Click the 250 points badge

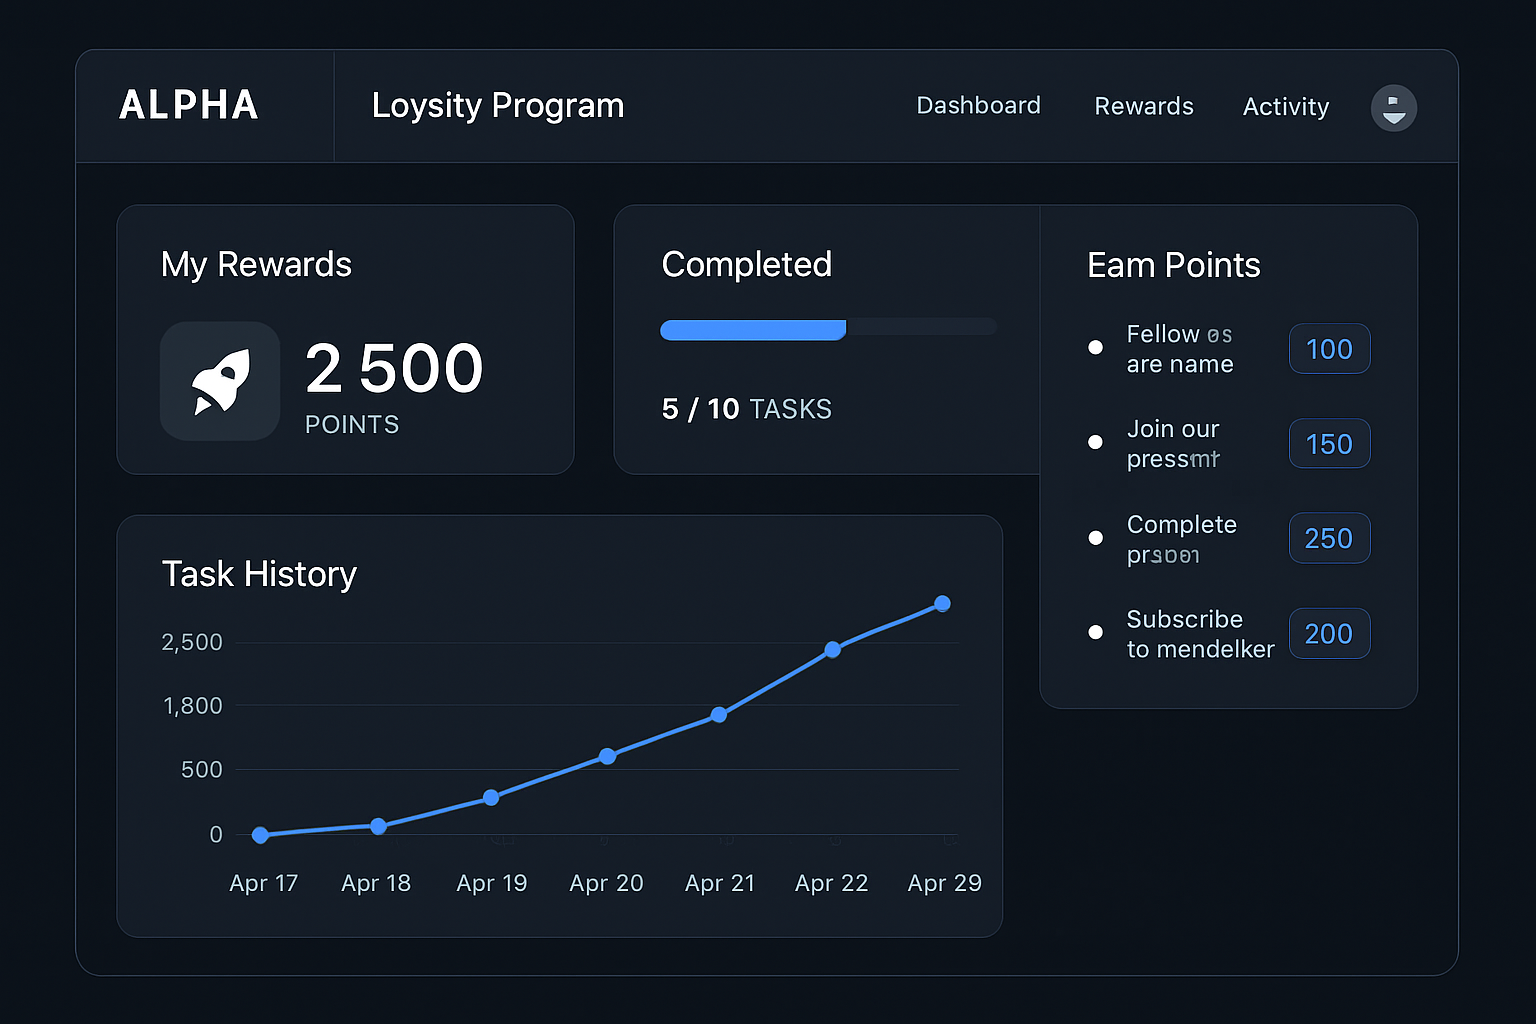pos(1329,538)
